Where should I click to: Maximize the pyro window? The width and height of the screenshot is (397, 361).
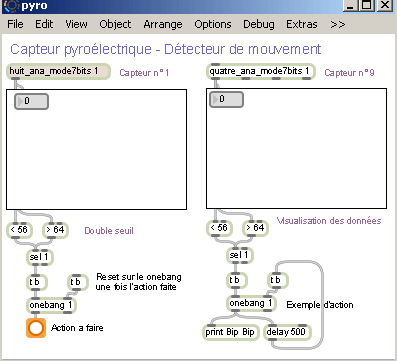click(367, 5)
